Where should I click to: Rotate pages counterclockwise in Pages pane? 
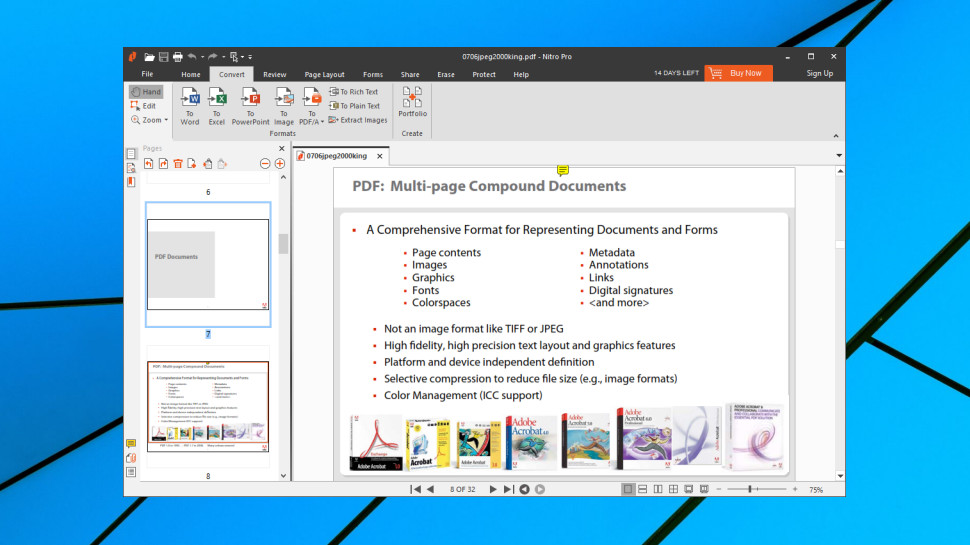[x=148, y=164]
